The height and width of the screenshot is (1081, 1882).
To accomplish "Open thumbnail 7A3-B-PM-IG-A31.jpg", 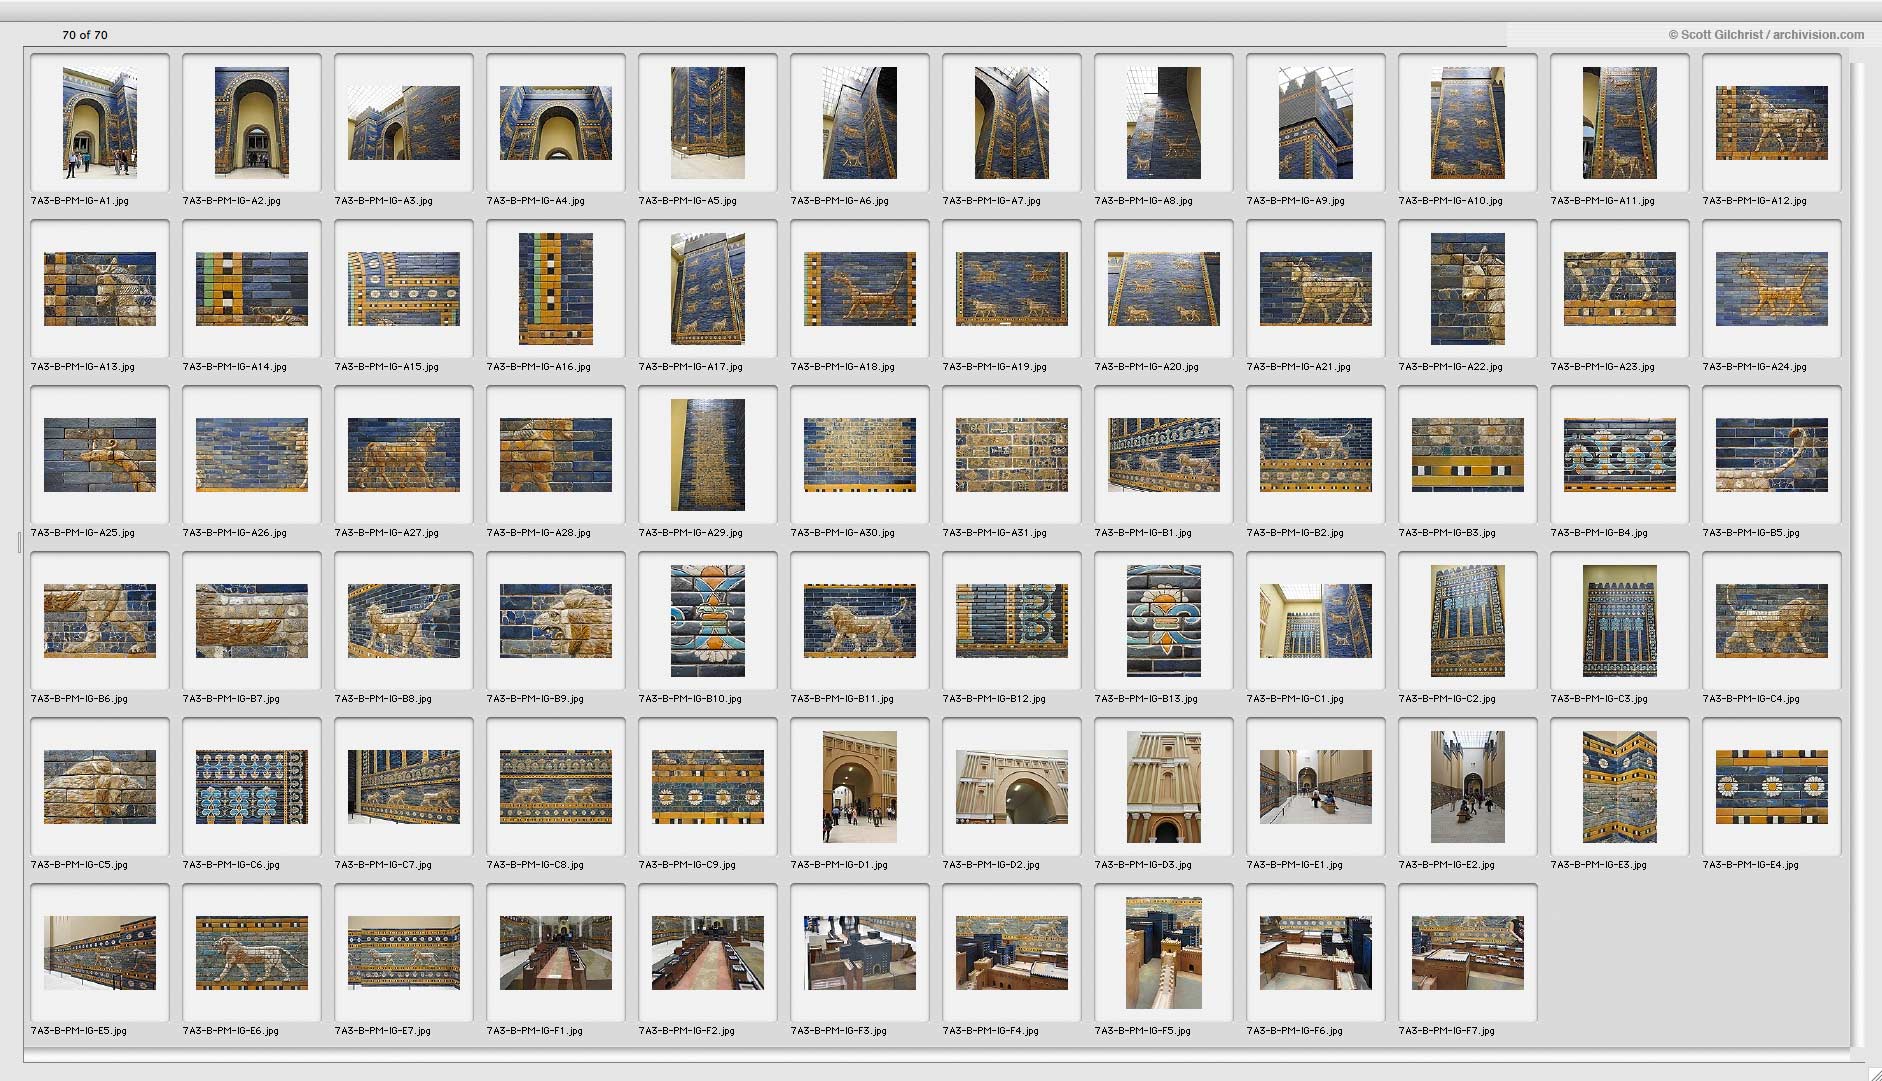I will click(x=1012, y=455).
